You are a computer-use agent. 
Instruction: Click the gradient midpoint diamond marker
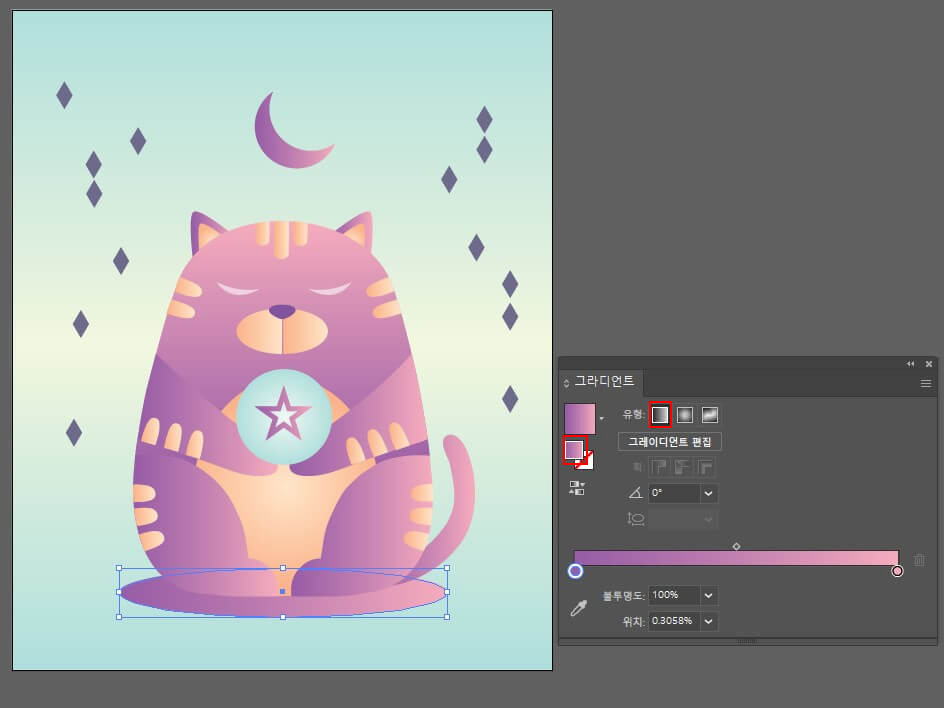(736, 546)
